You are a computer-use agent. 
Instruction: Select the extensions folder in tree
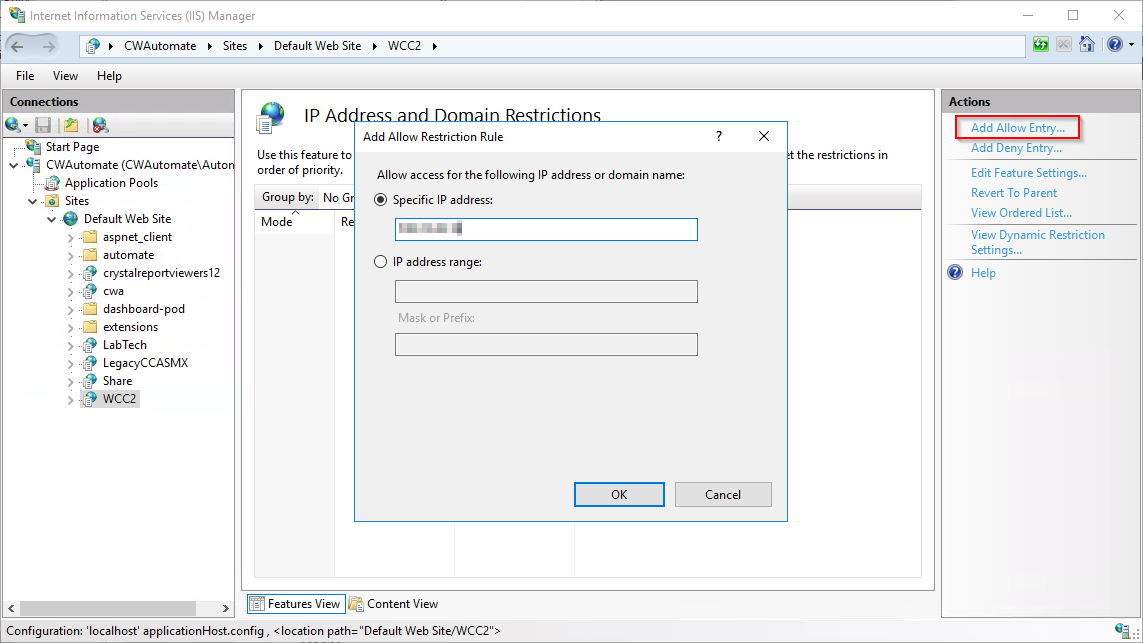pyautogui.click(x=130, y=327)
